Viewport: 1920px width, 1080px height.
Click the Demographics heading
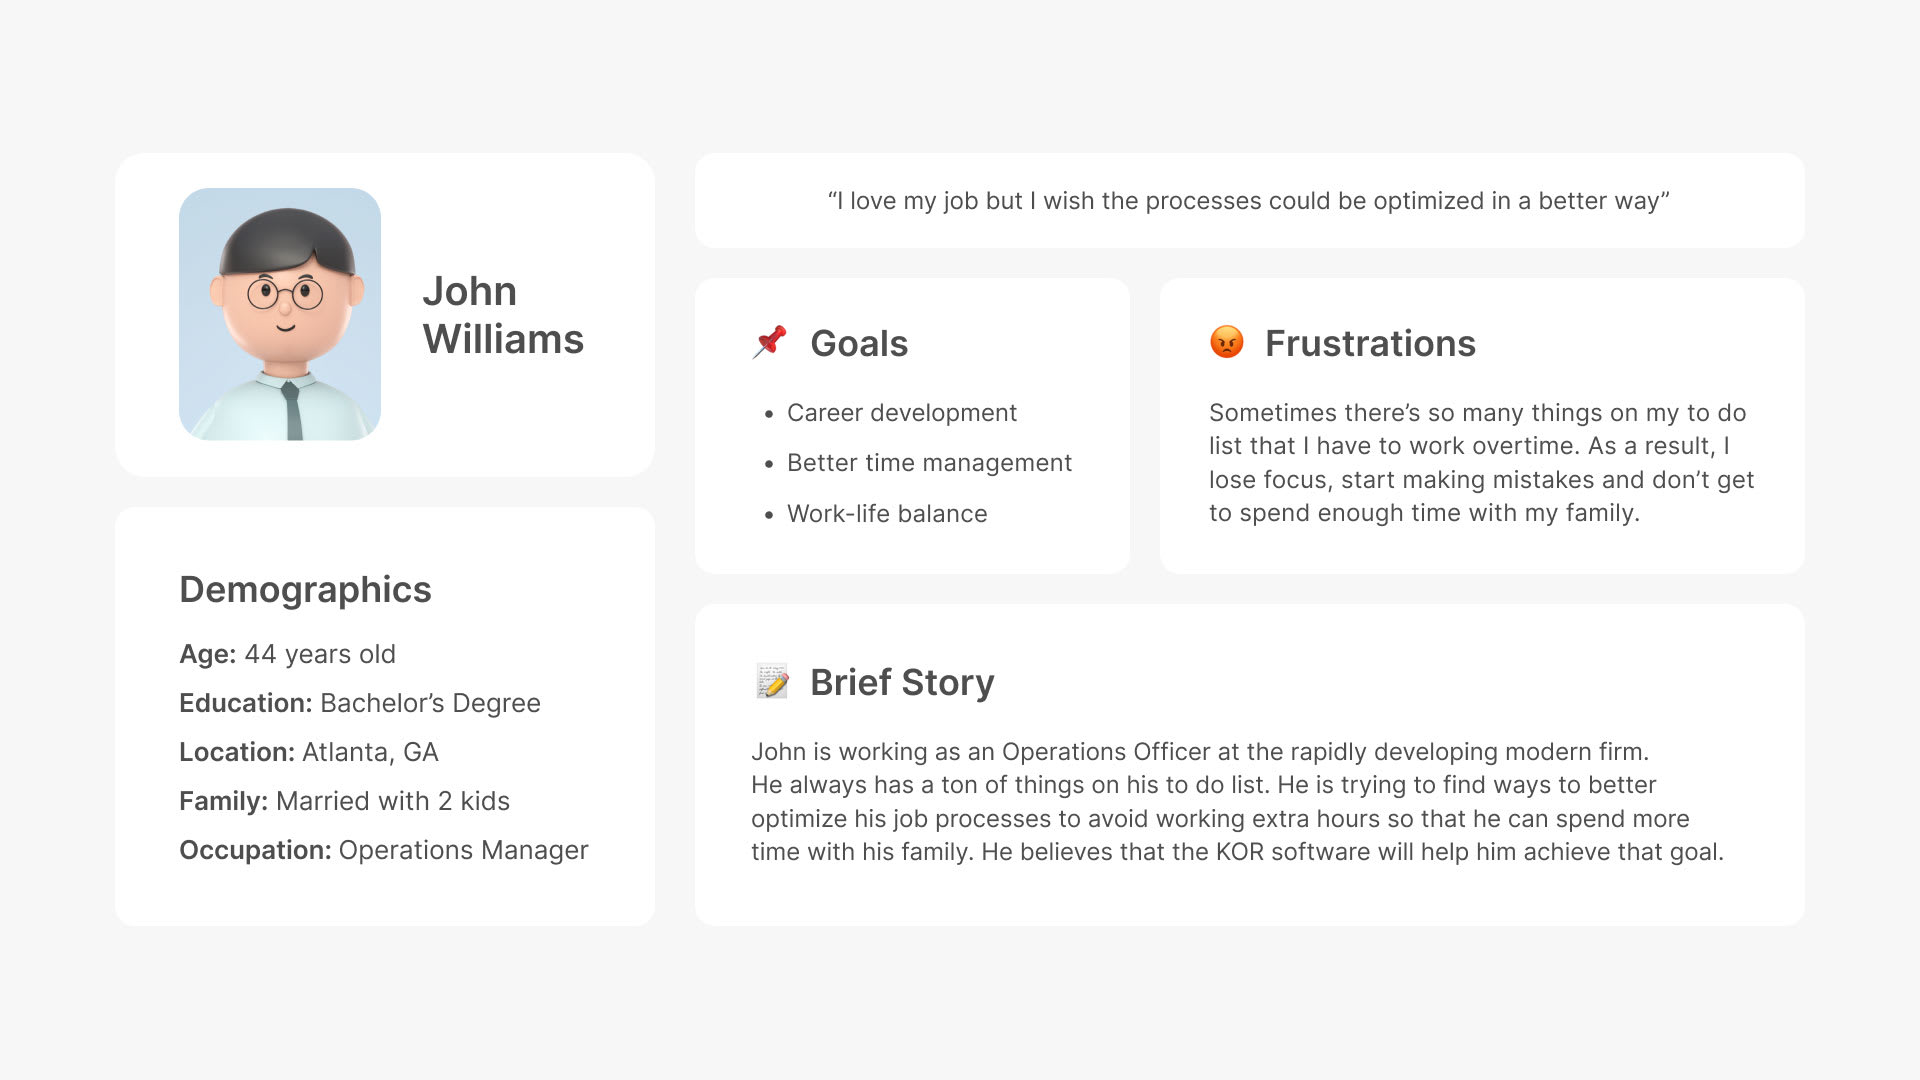coord(305,589)
